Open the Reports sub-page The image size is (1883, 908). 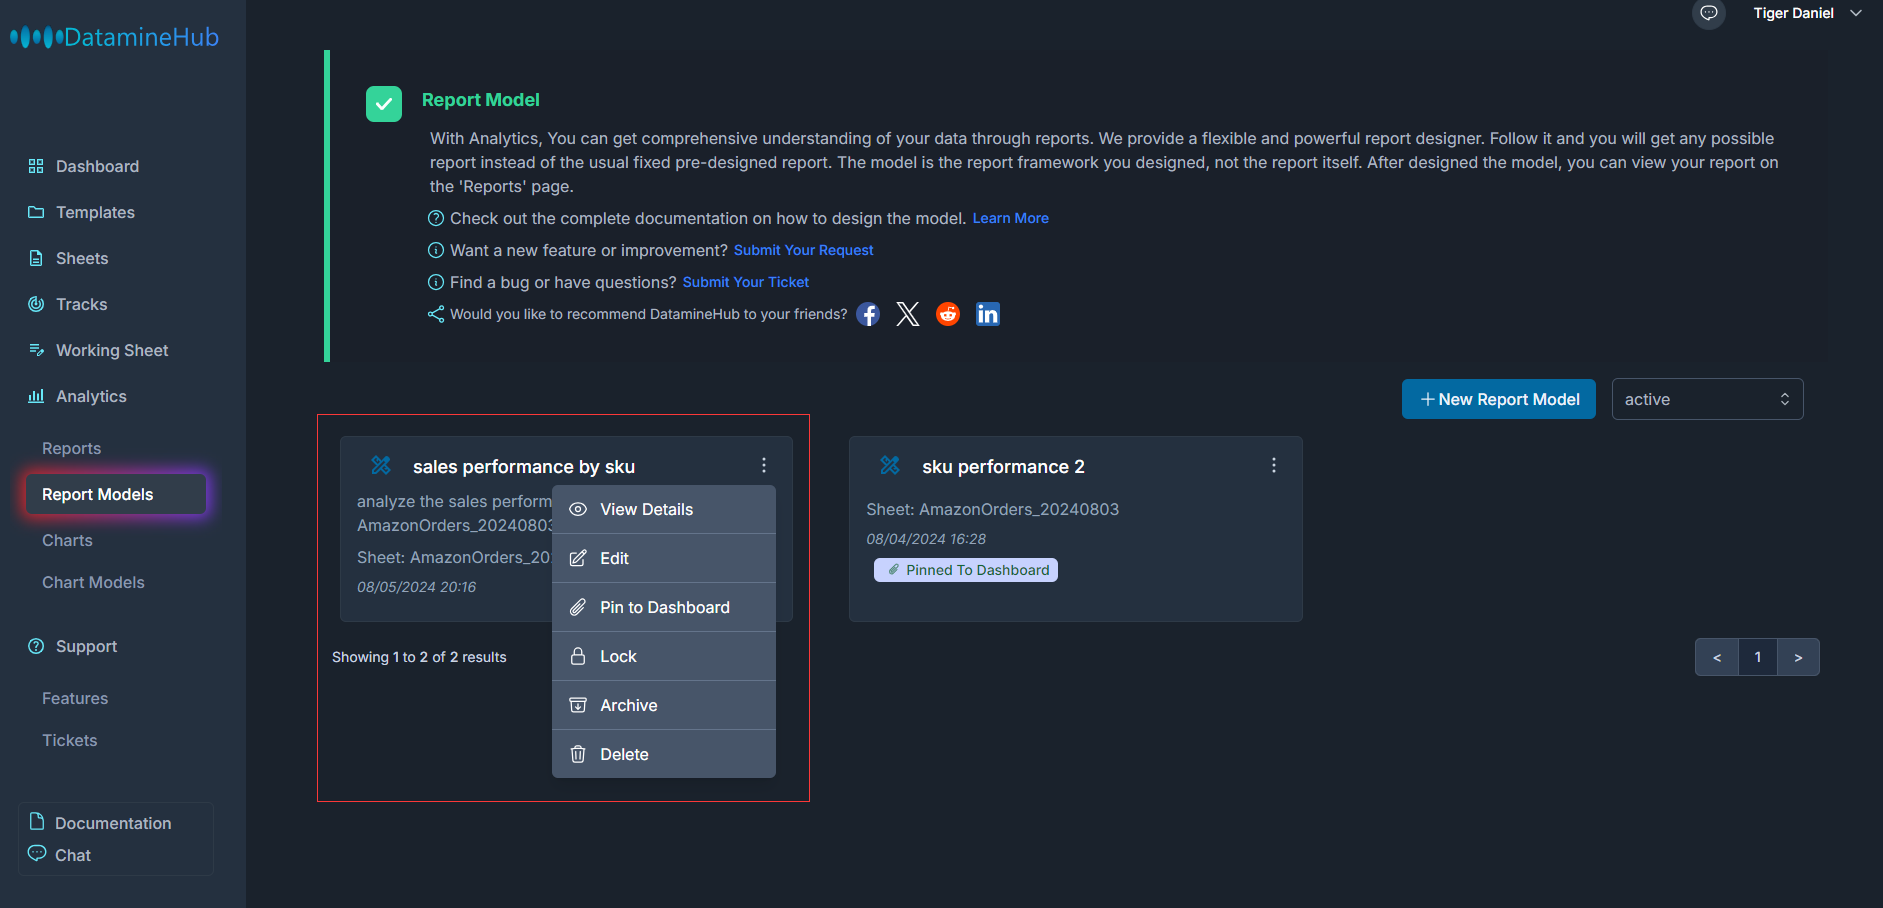tap(71, 448)
